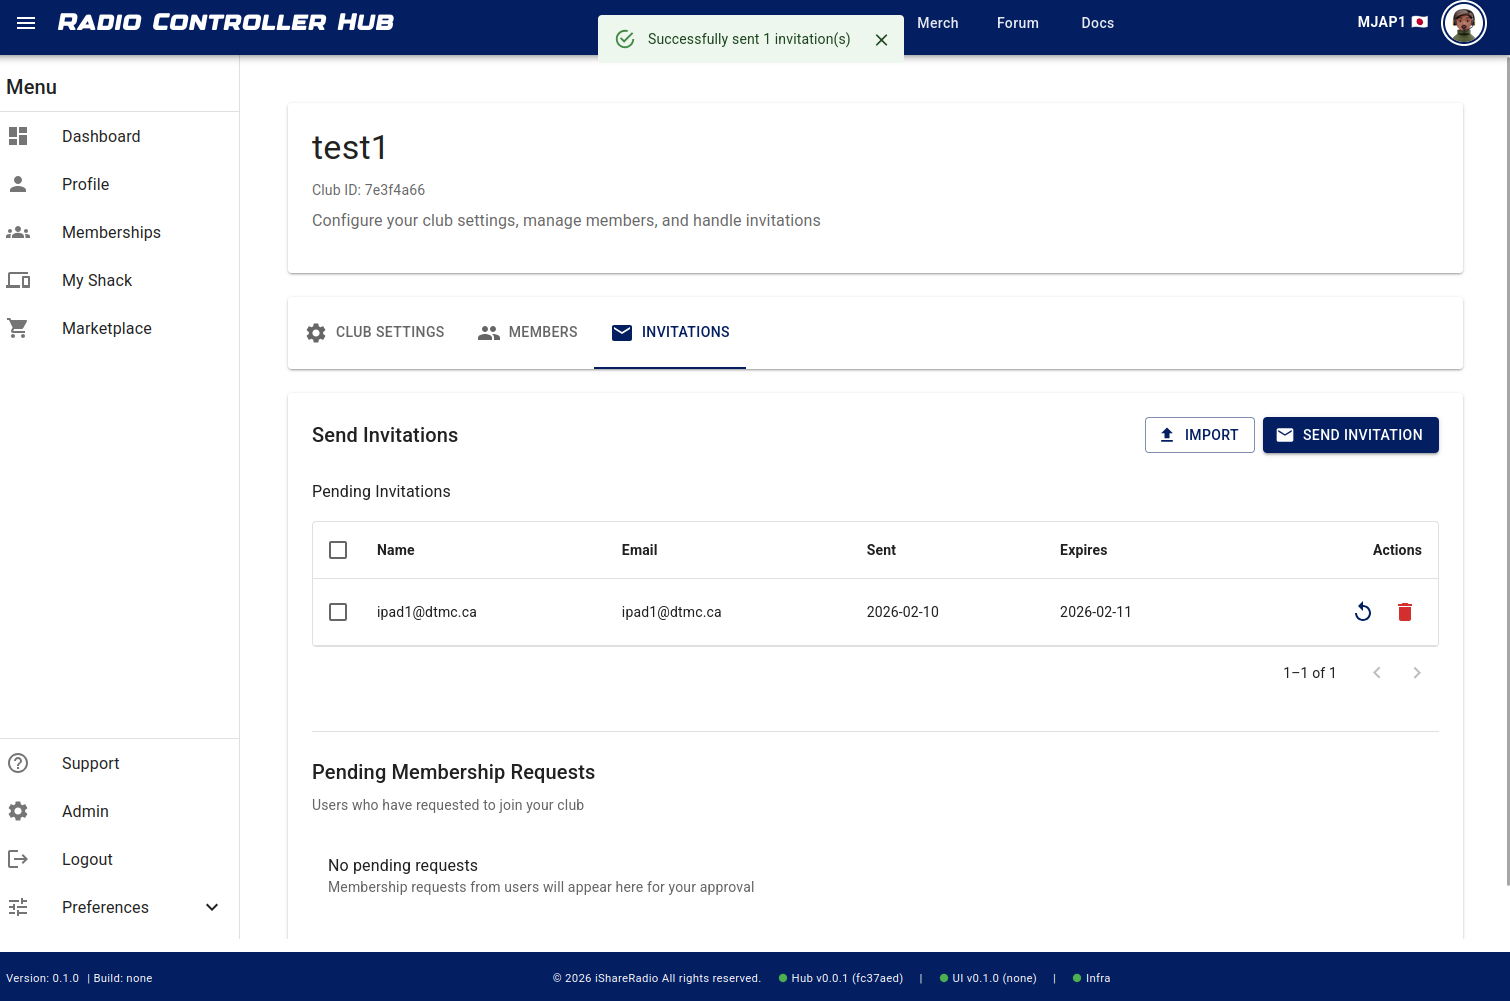Click the page vertical scrollbar
This screenshot has width=1510, height=1001.
1506,470
